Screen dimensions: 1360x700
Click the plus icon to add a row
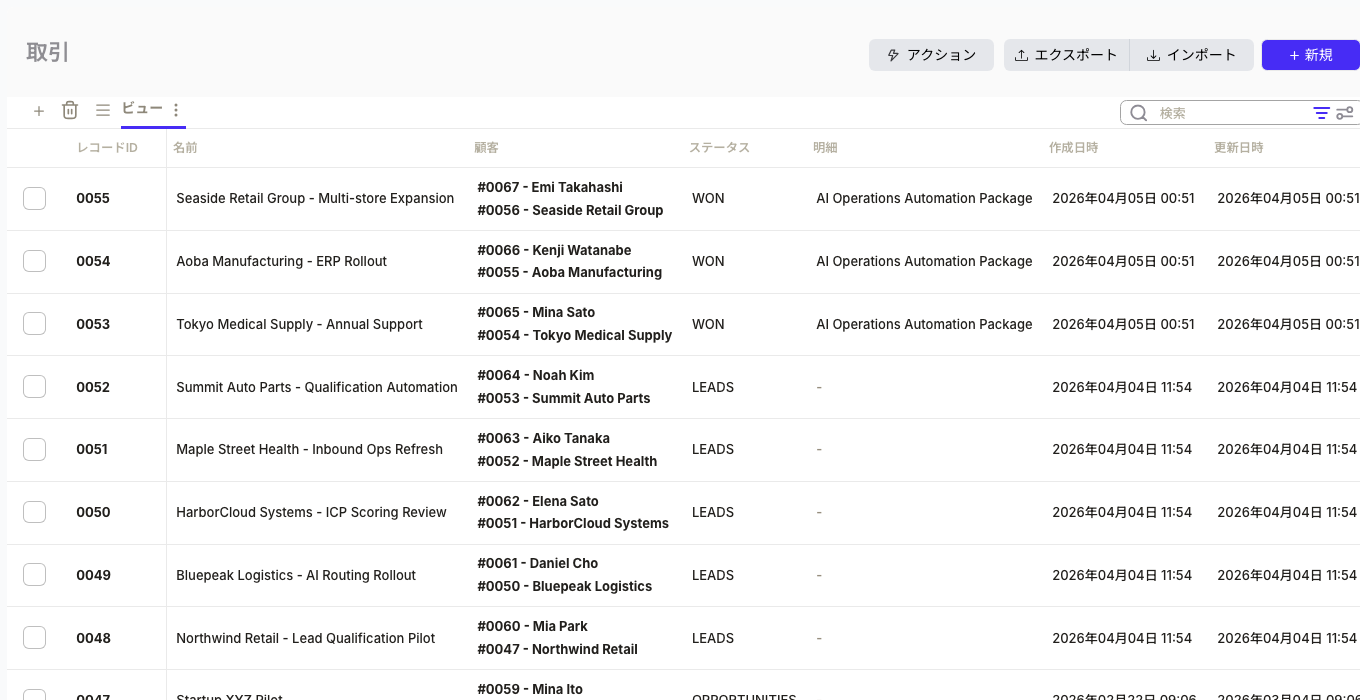pyautogui.click(x=39, y=111)
